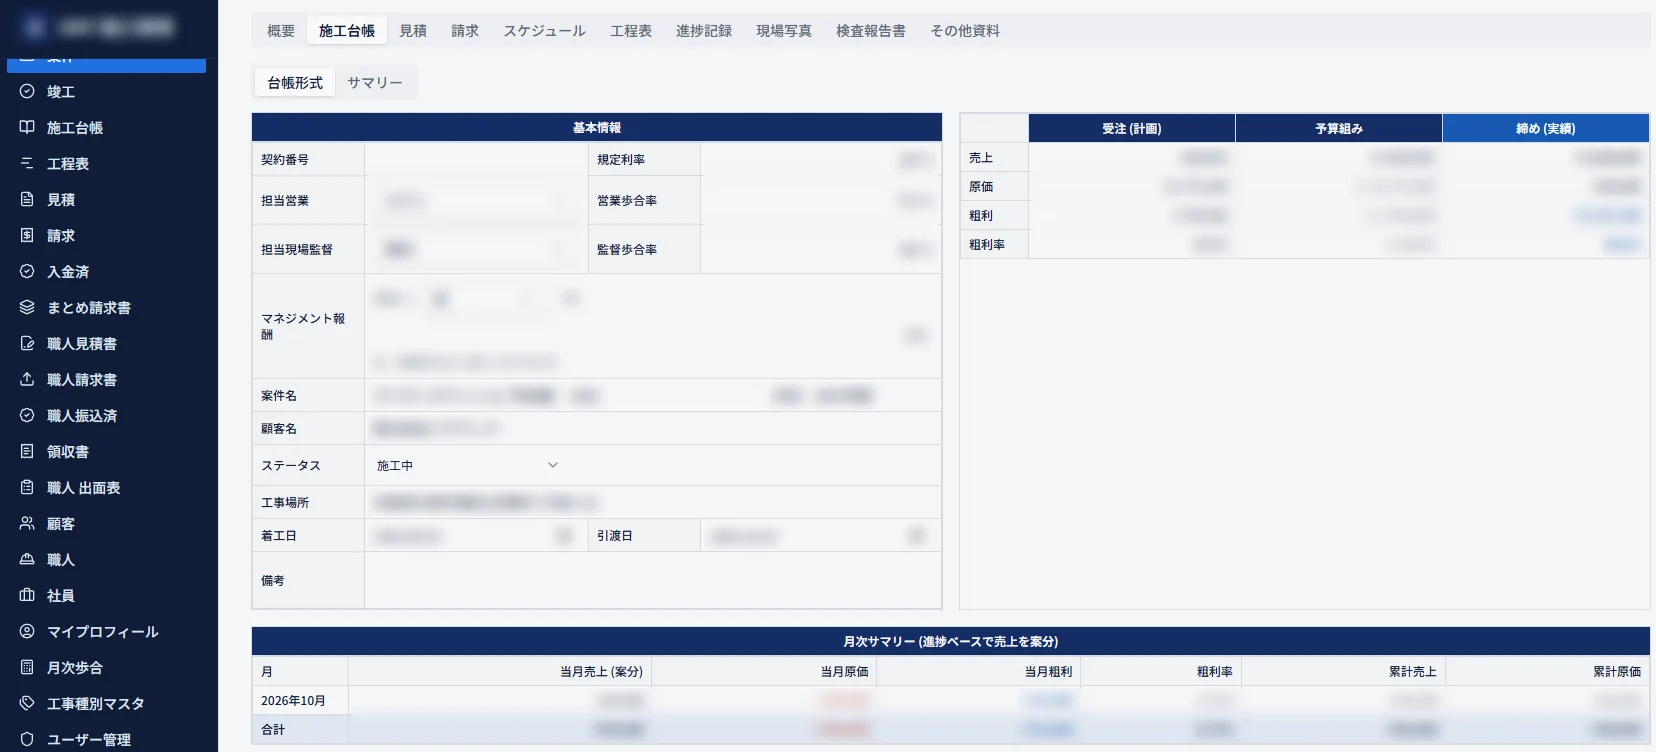Screen dimensions: 1656x752
Task: Click the 見積 document icon in sidebar
Action: [x=27, y=199]
